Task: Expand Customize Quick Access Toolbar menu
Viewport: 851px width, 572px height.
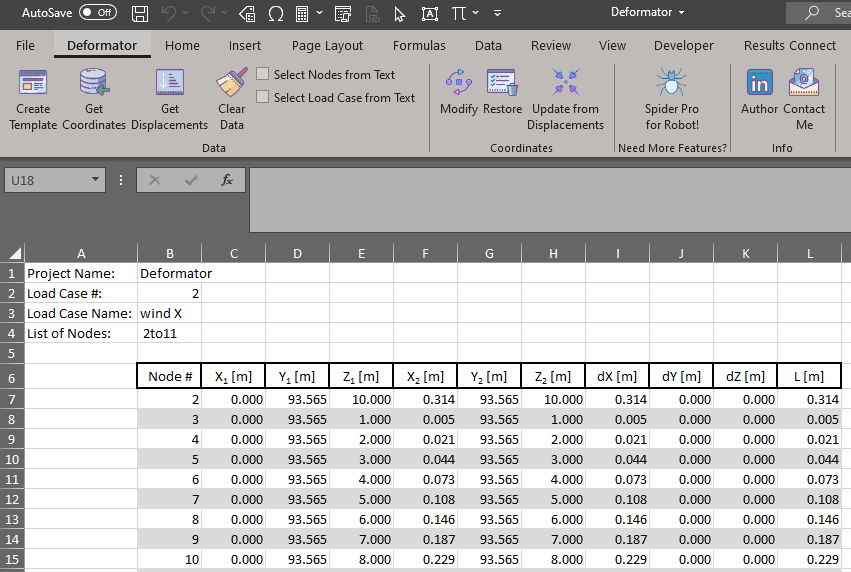Action: pos(497,13)
